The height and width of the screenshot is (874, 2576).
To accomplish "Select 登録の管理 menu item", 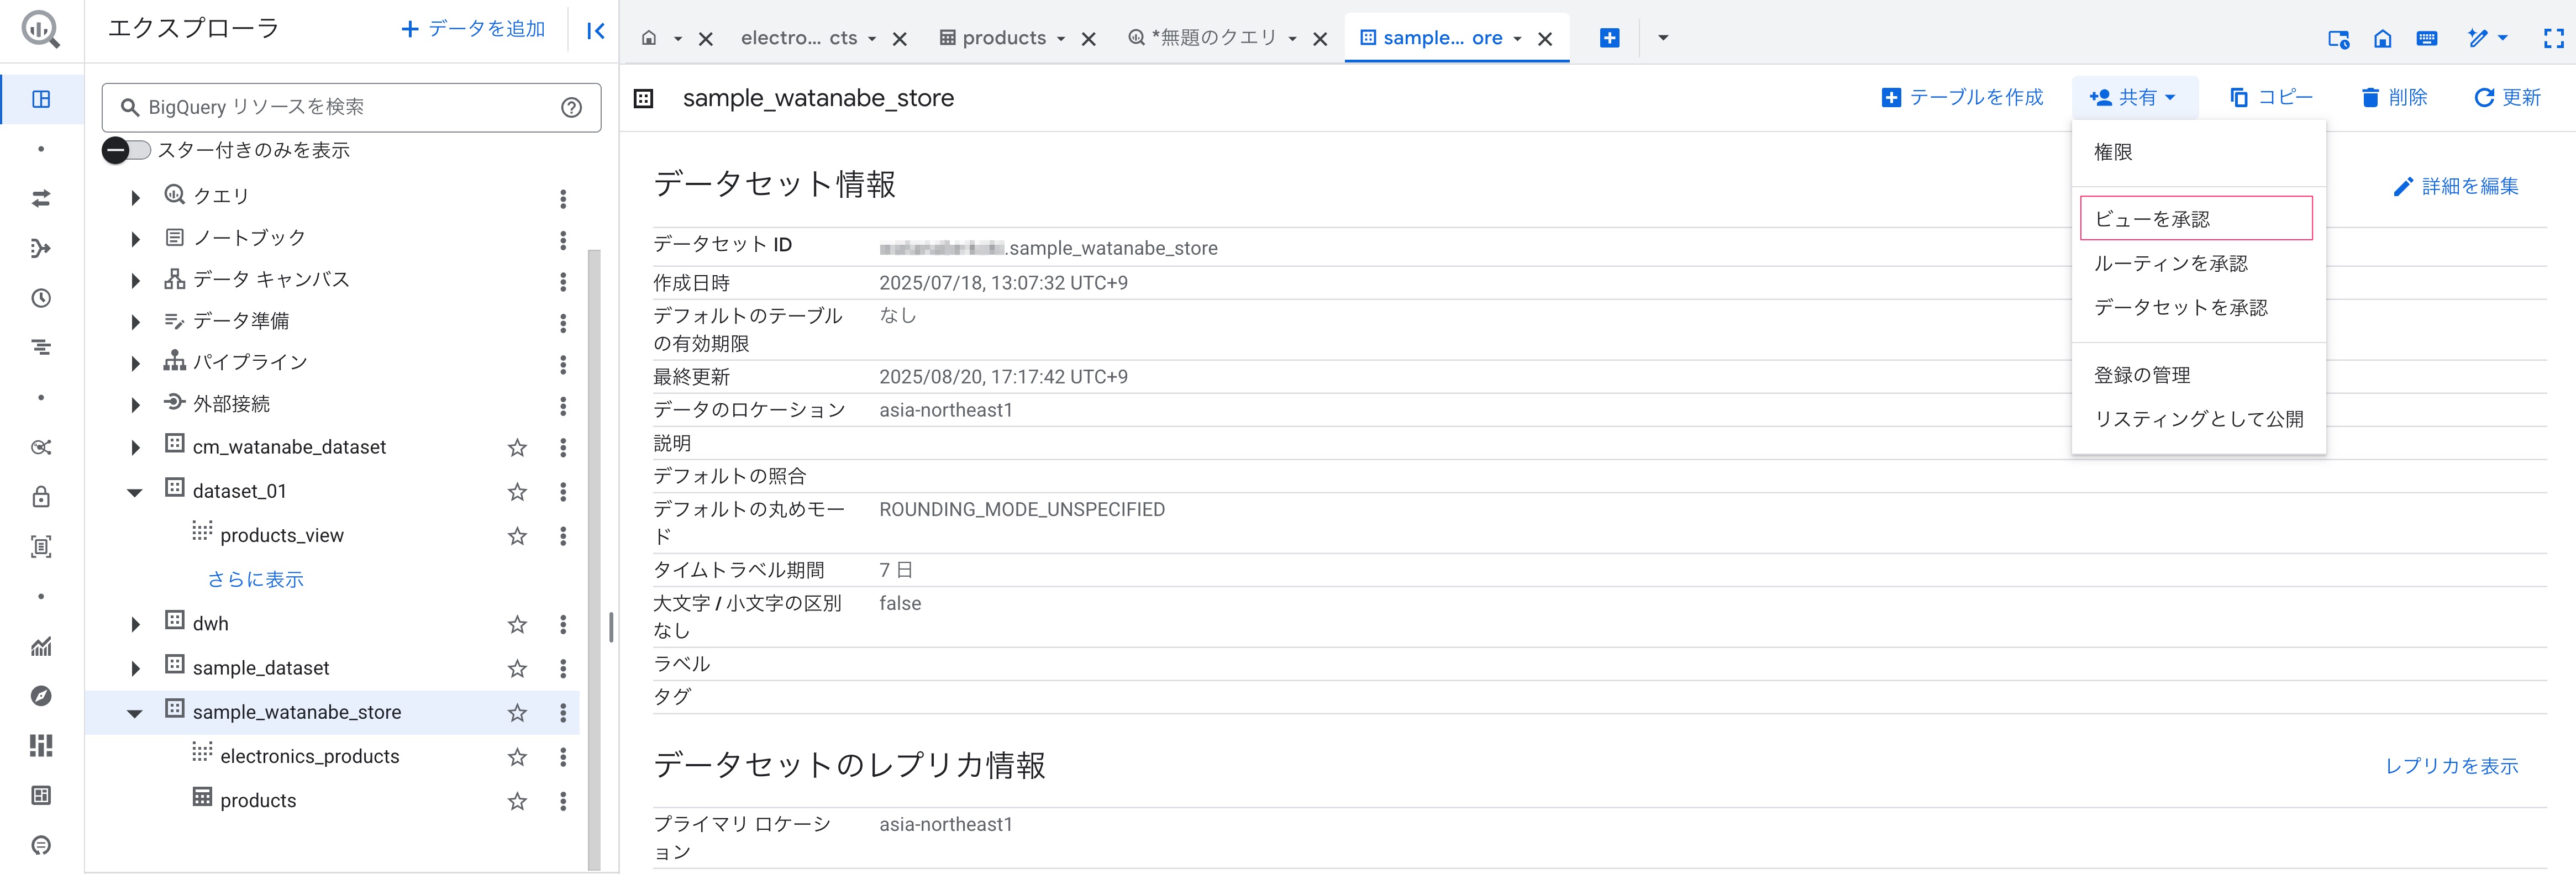I will coord(2198,375).
